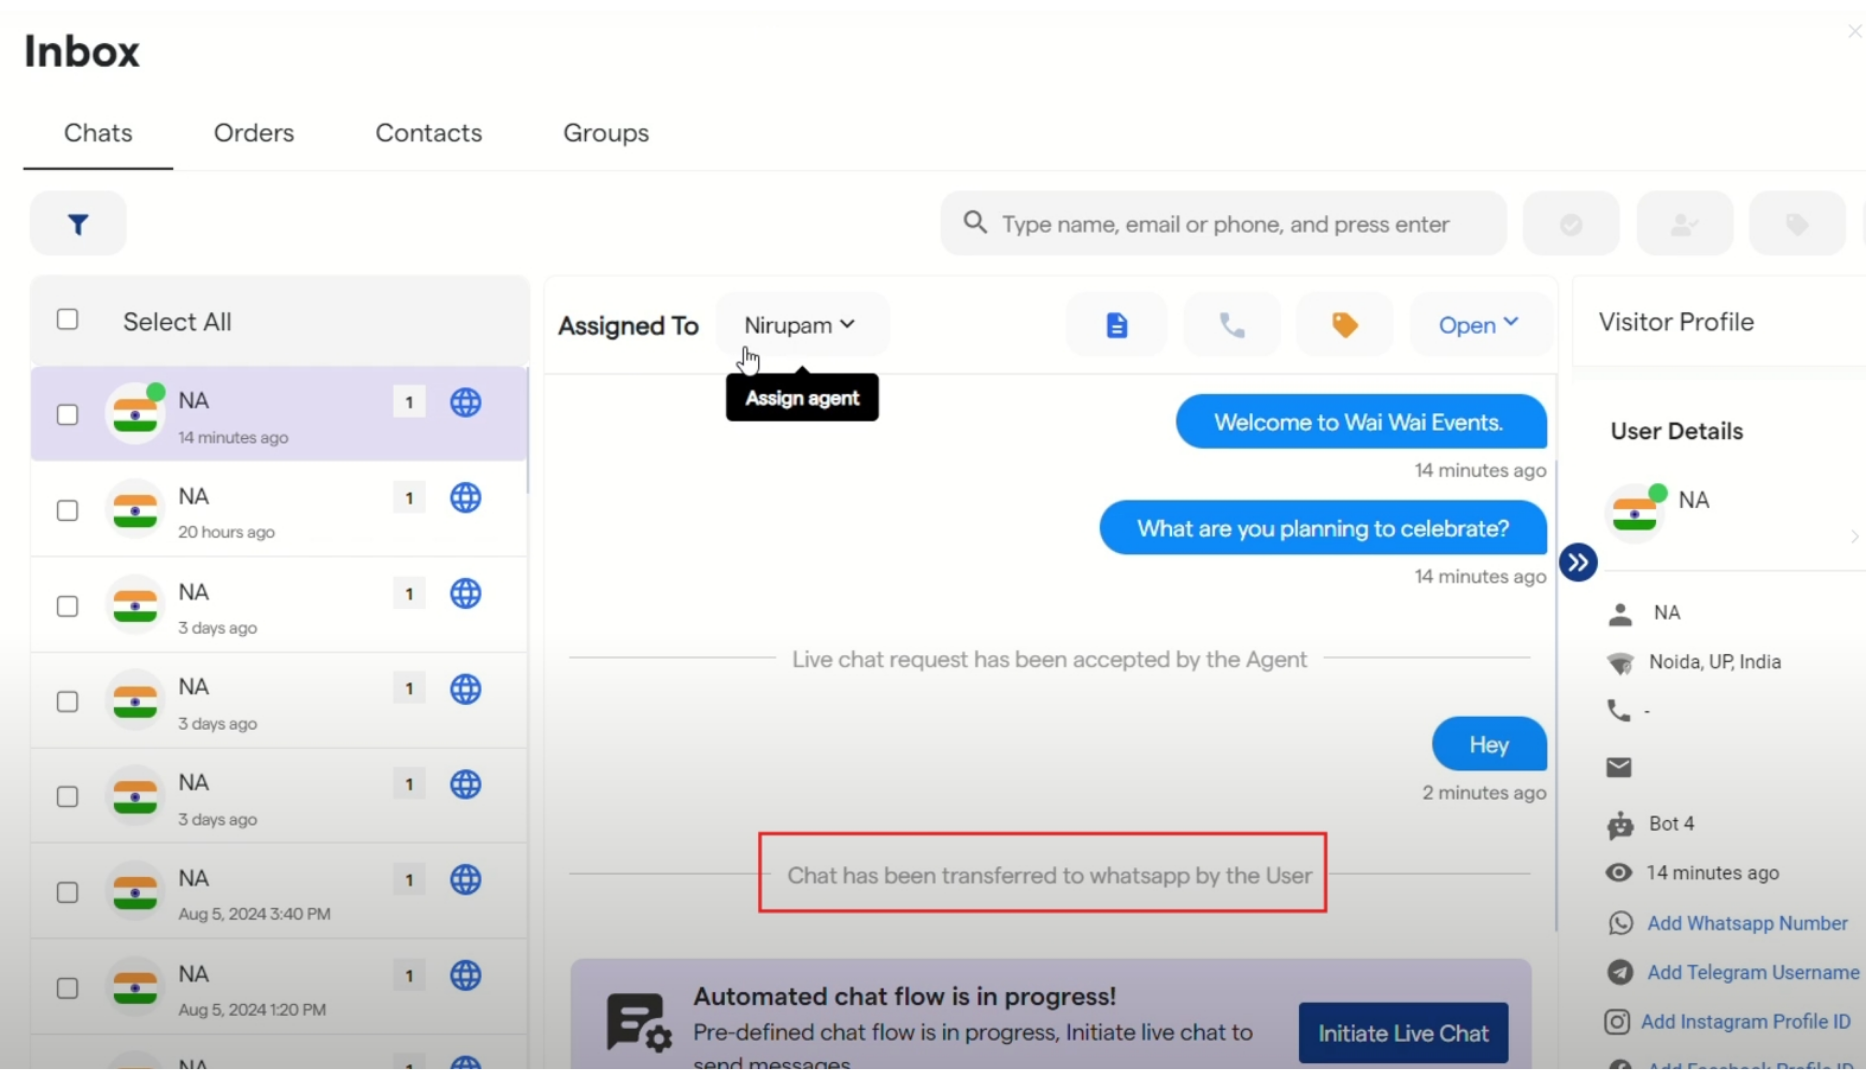Click the email icon in Visitor Profile
Viewport: 1866px width, 1080px height.
point(1618,768)
